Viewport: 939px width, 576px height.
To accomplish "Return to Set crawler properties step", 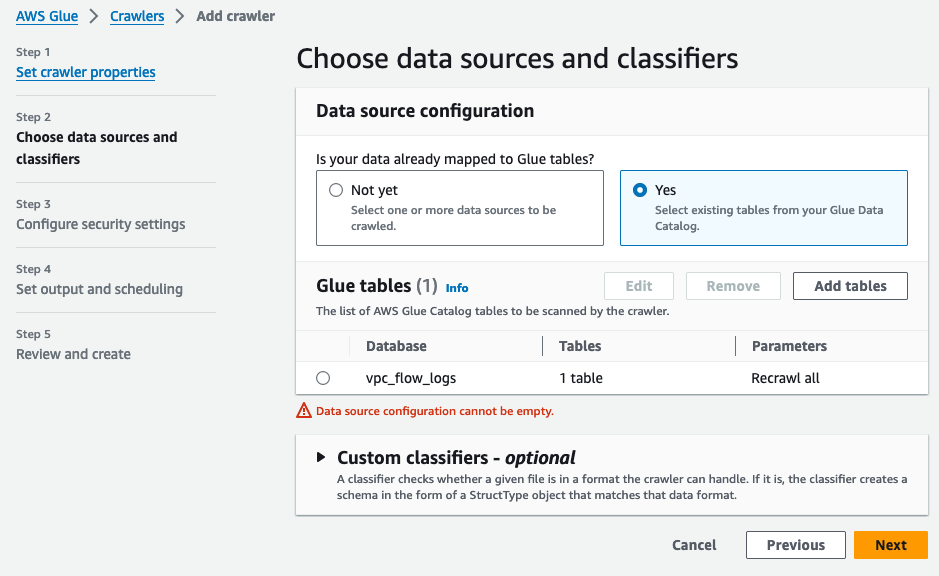I will coord(86,72).
